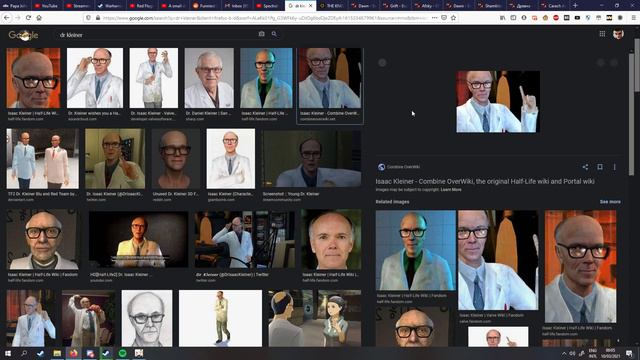Open File Explorer from taskbar

tap(57, 353)
